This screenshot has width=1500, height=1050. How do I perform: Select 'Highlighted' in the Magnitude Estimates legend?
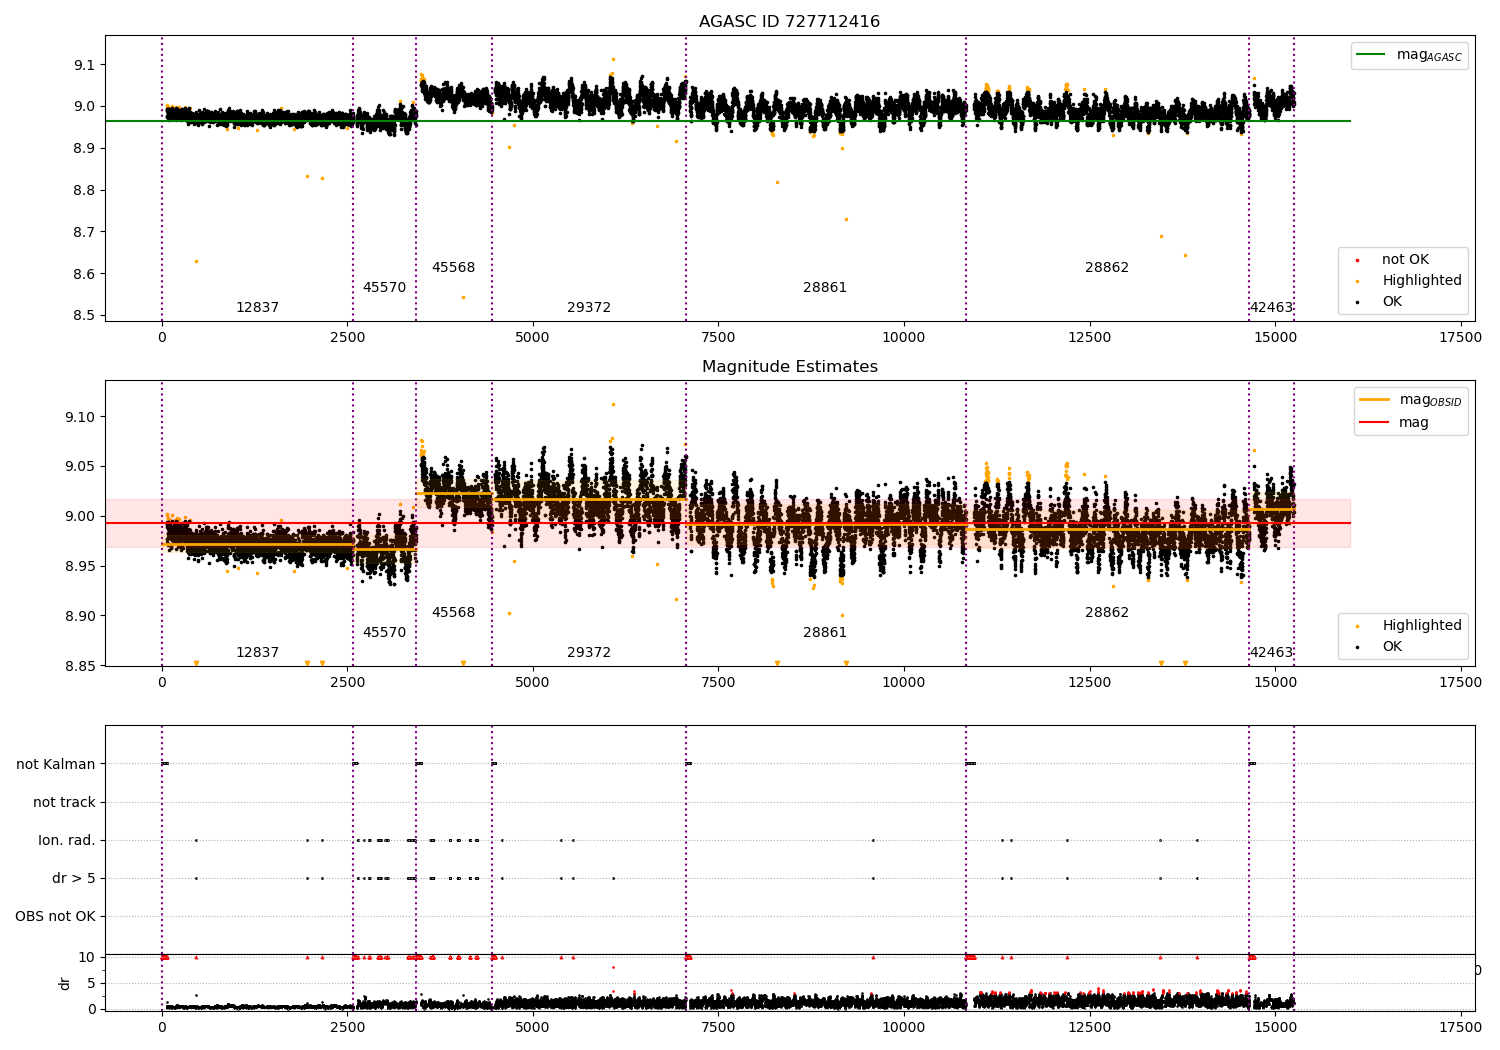coord(1421,626)
